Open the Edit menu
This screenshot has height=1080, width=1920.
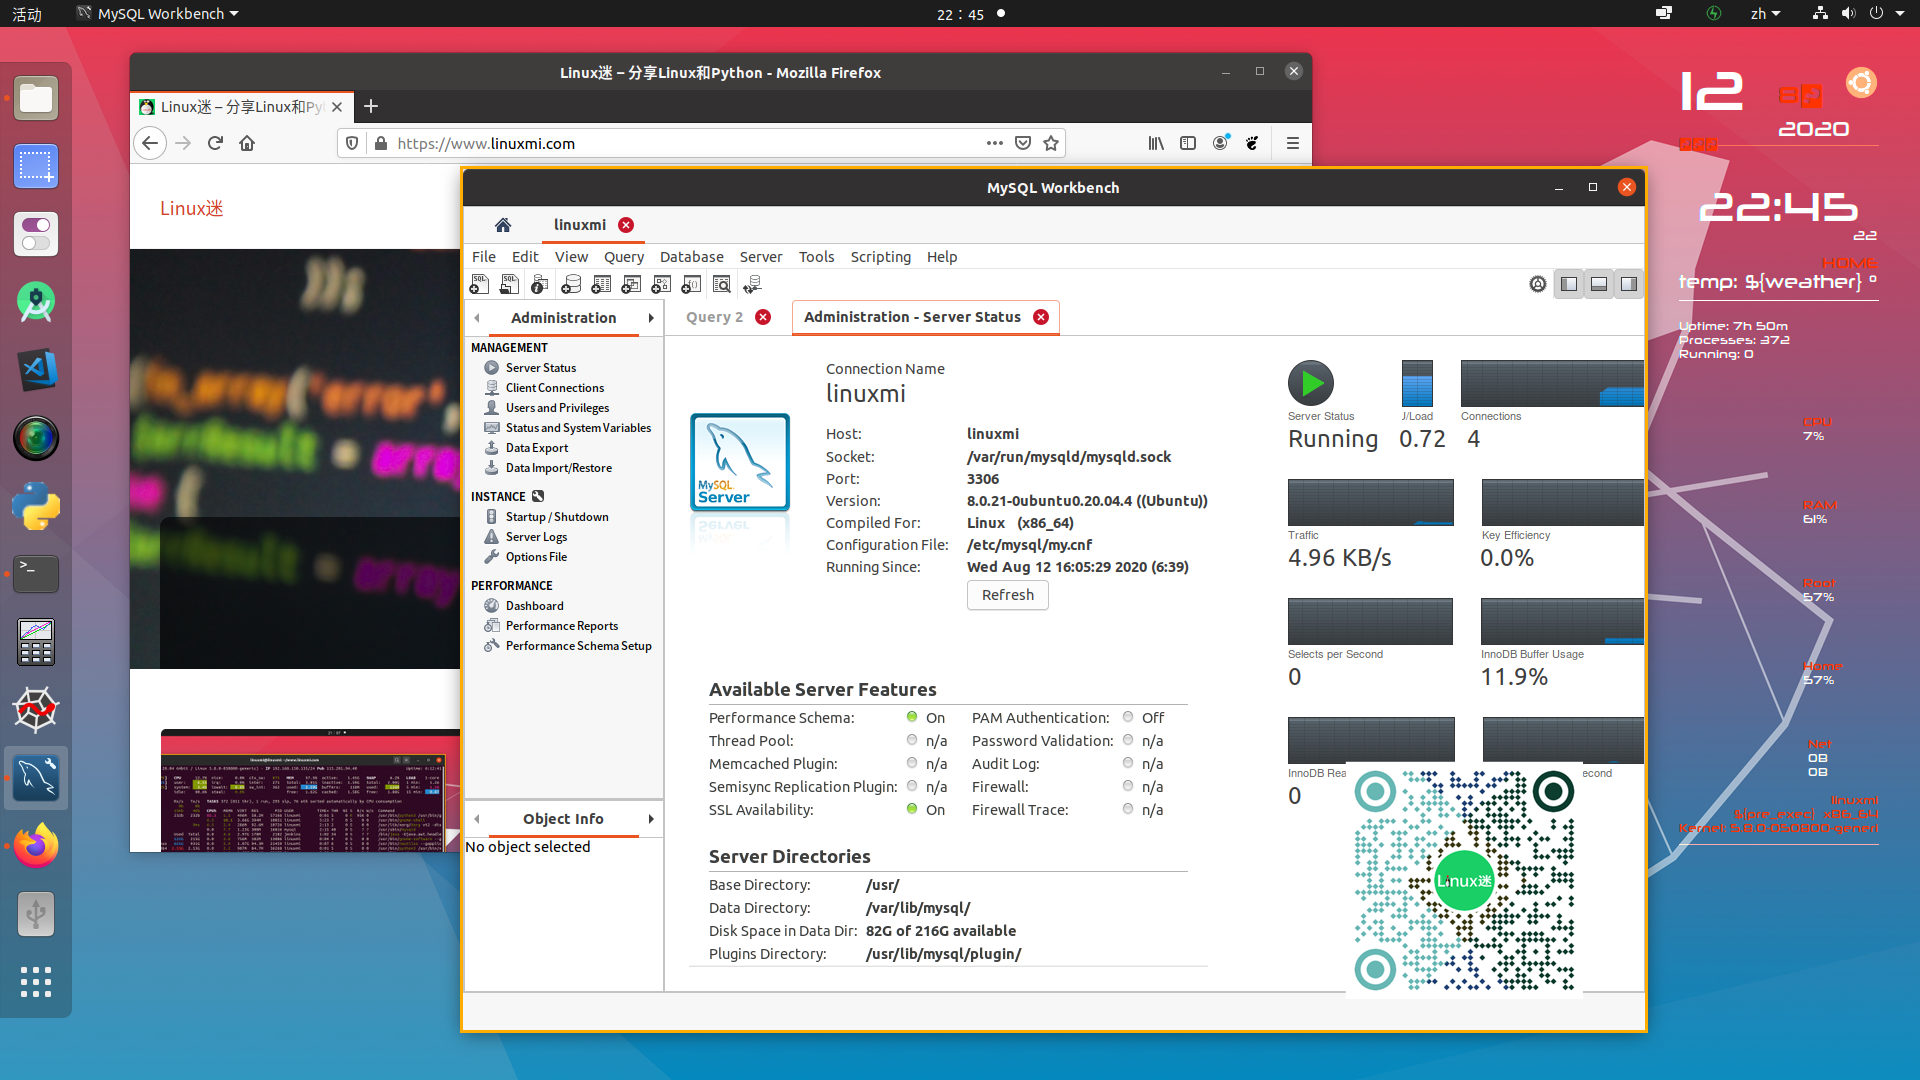click(x=525, y=257)
